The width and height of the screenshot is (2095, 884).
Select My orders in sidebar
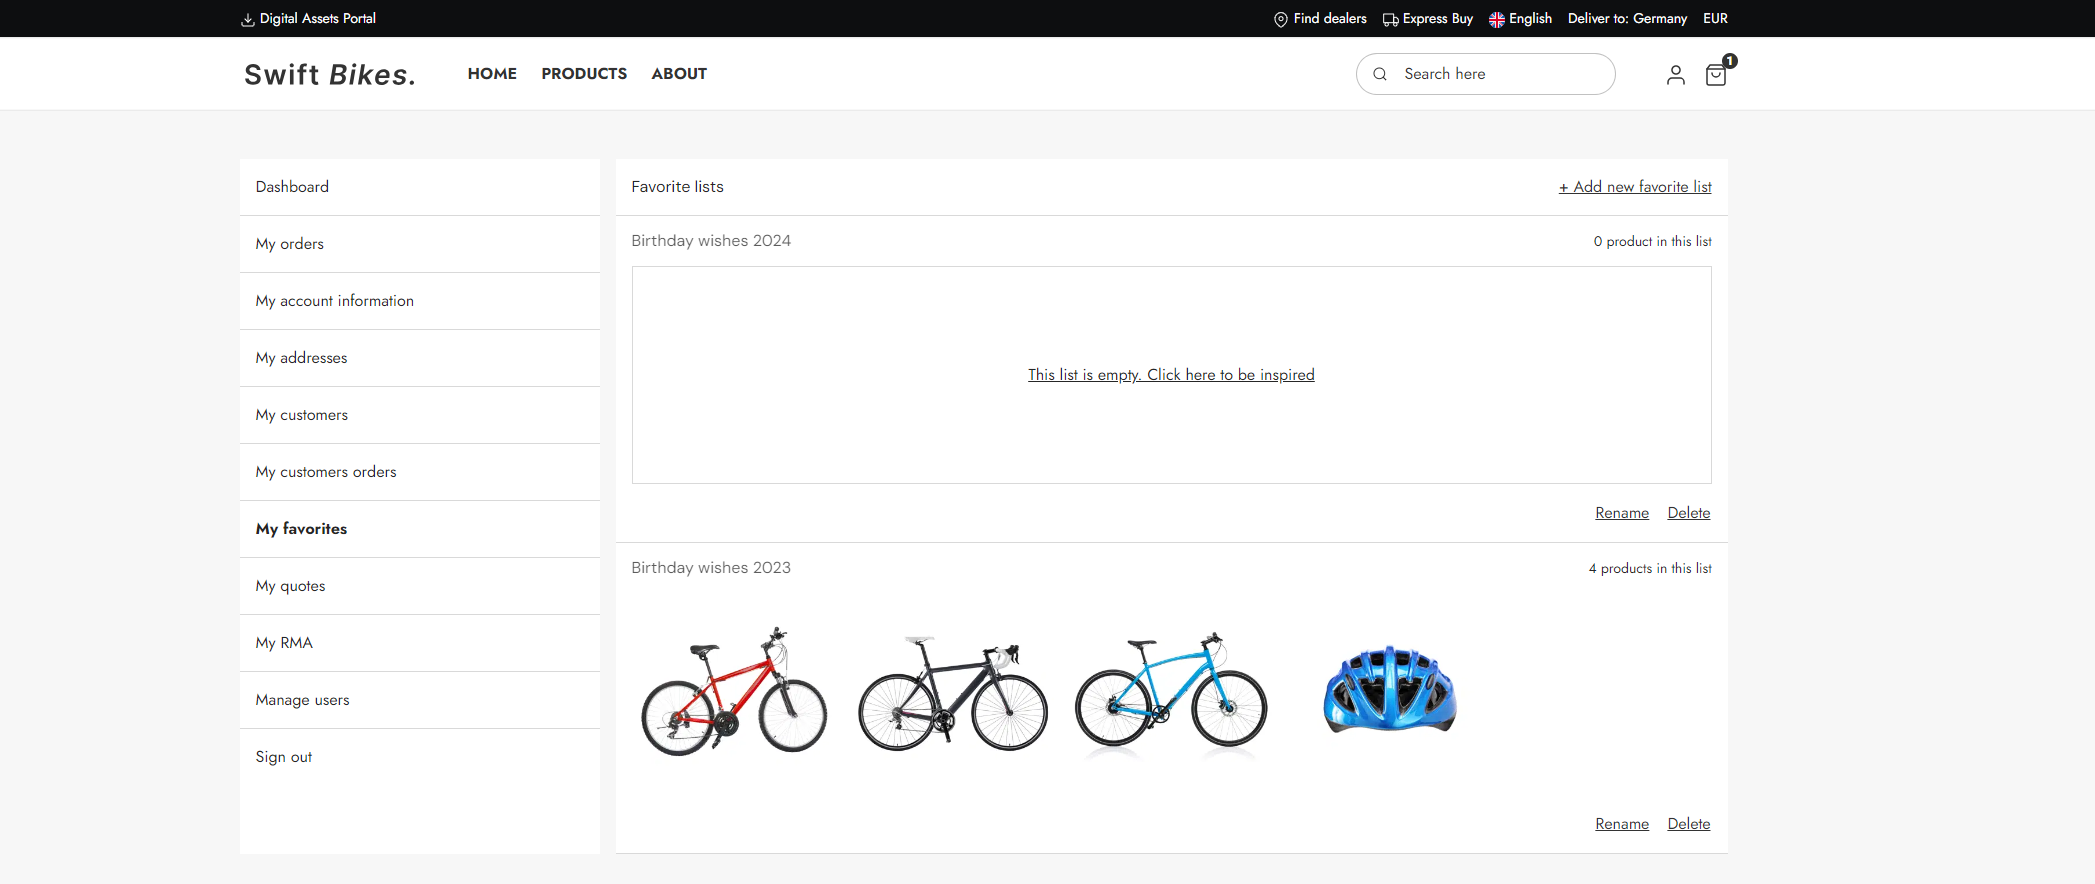point(290,244)
